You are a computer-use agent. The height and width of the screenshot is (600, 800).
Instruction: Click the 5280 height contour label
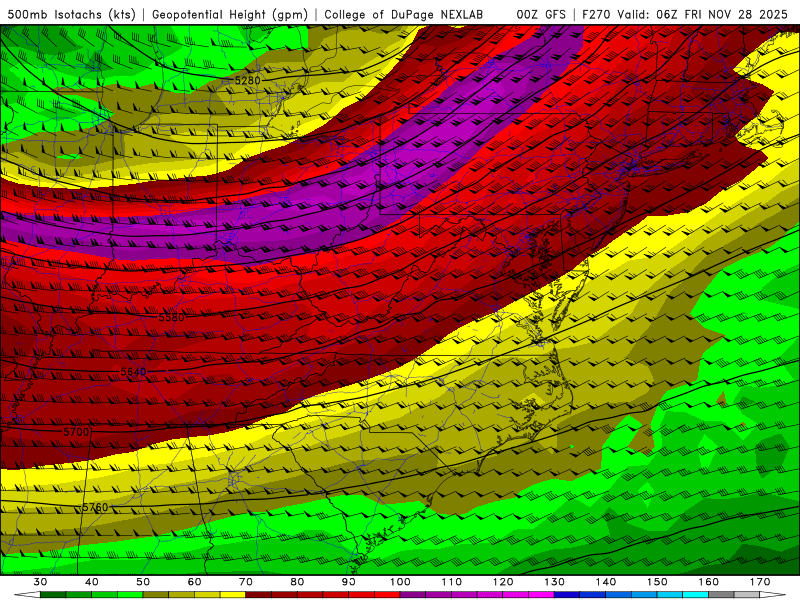click(247, 80)
